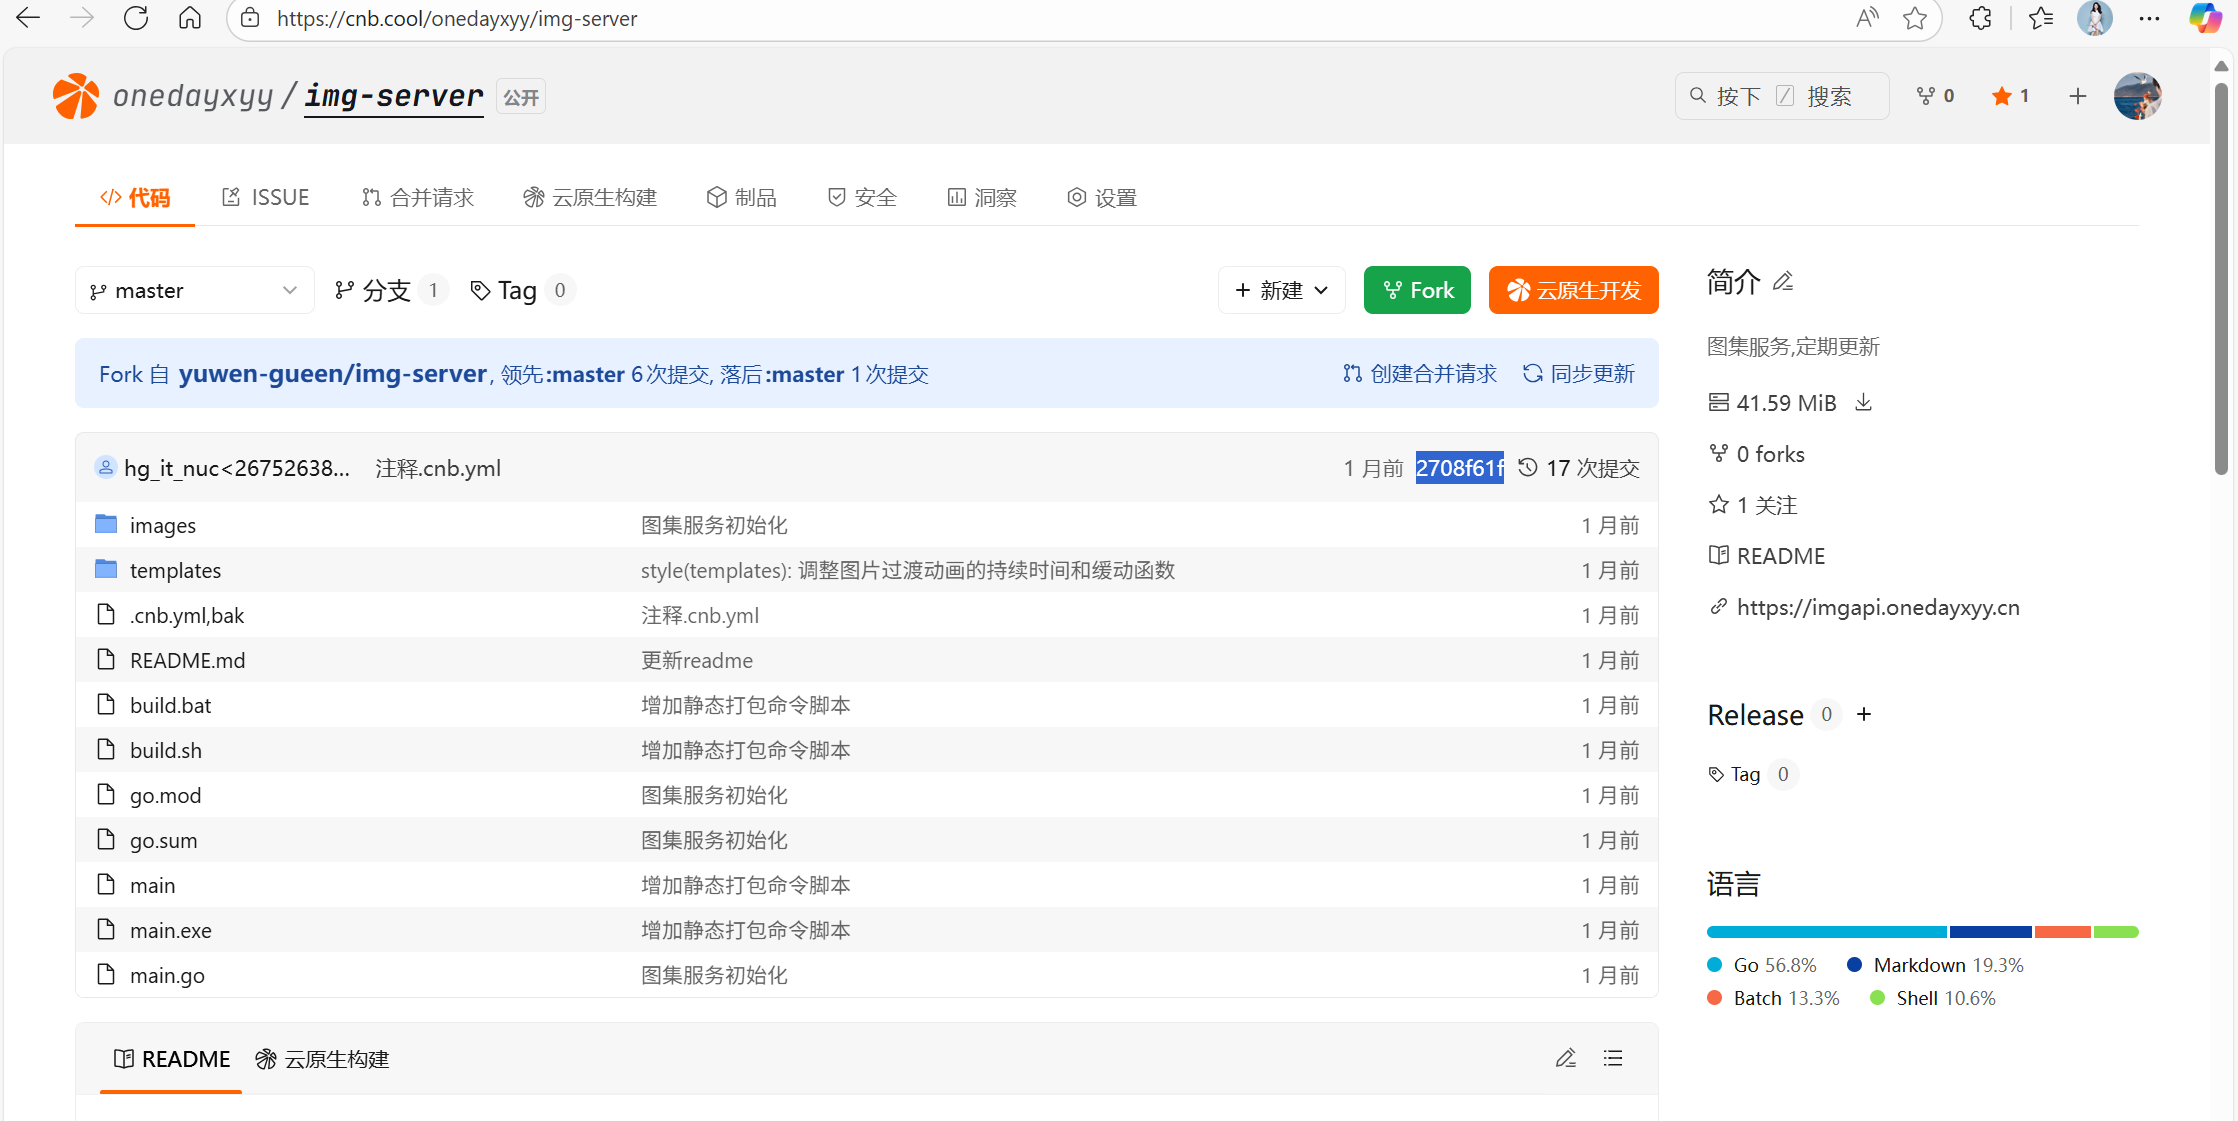Open the templates folder
The height and width of the screenshot is (1121, 2238).
(175, 570)
